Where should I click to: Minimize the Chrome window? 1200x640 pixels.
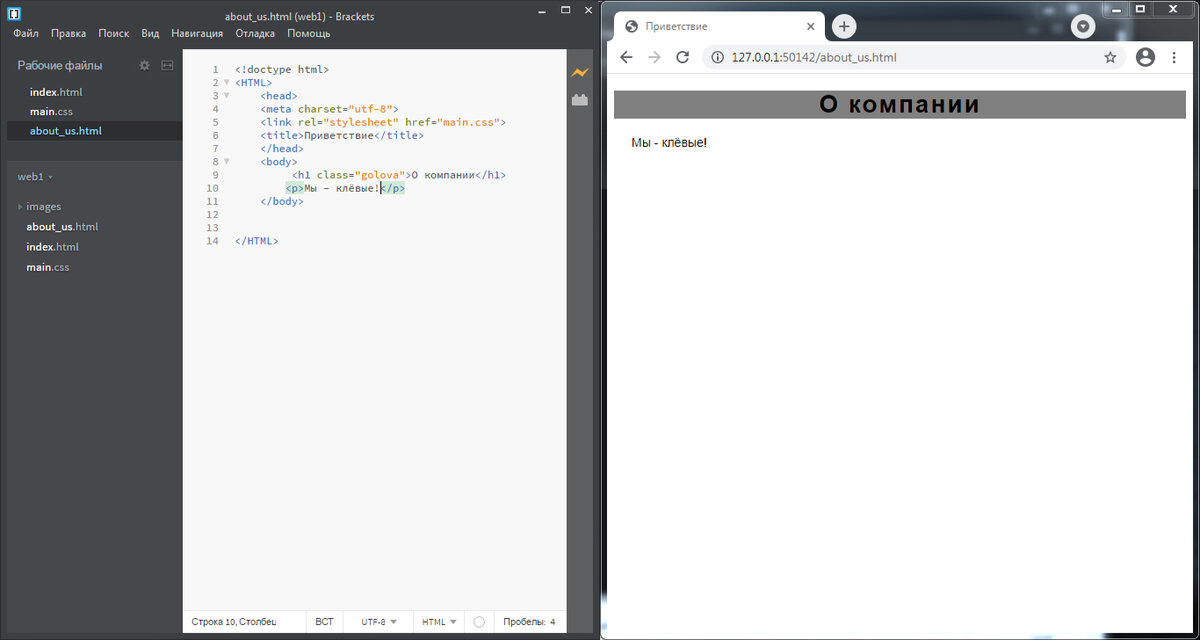1116,8
